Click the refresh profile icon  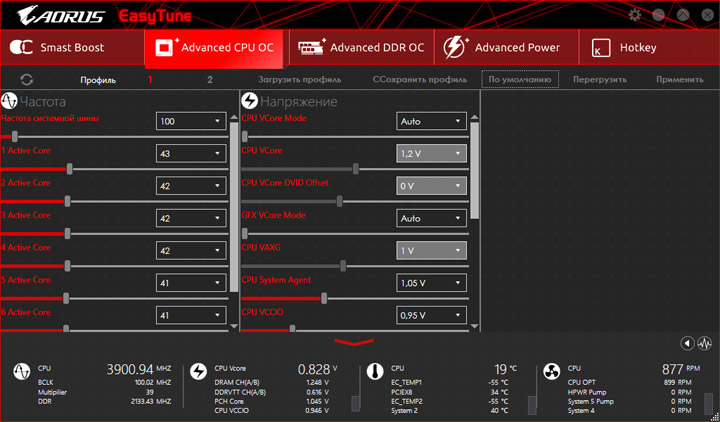click(27, 80)
